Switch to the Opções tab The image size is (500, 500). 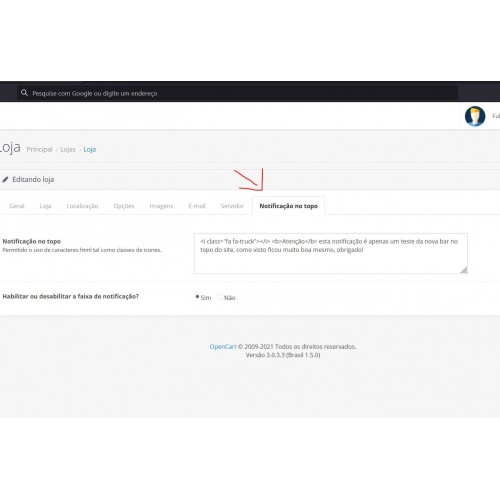(x=124, y=206)
